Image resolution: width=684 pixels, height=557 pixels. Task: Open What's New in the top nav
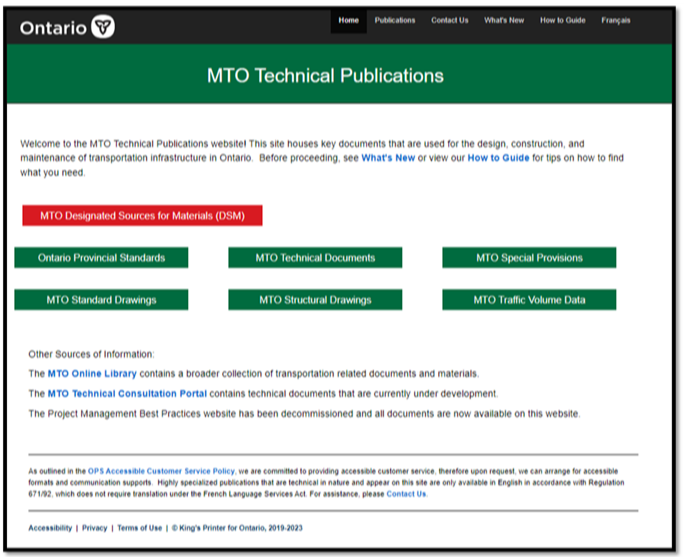point(504,21)
